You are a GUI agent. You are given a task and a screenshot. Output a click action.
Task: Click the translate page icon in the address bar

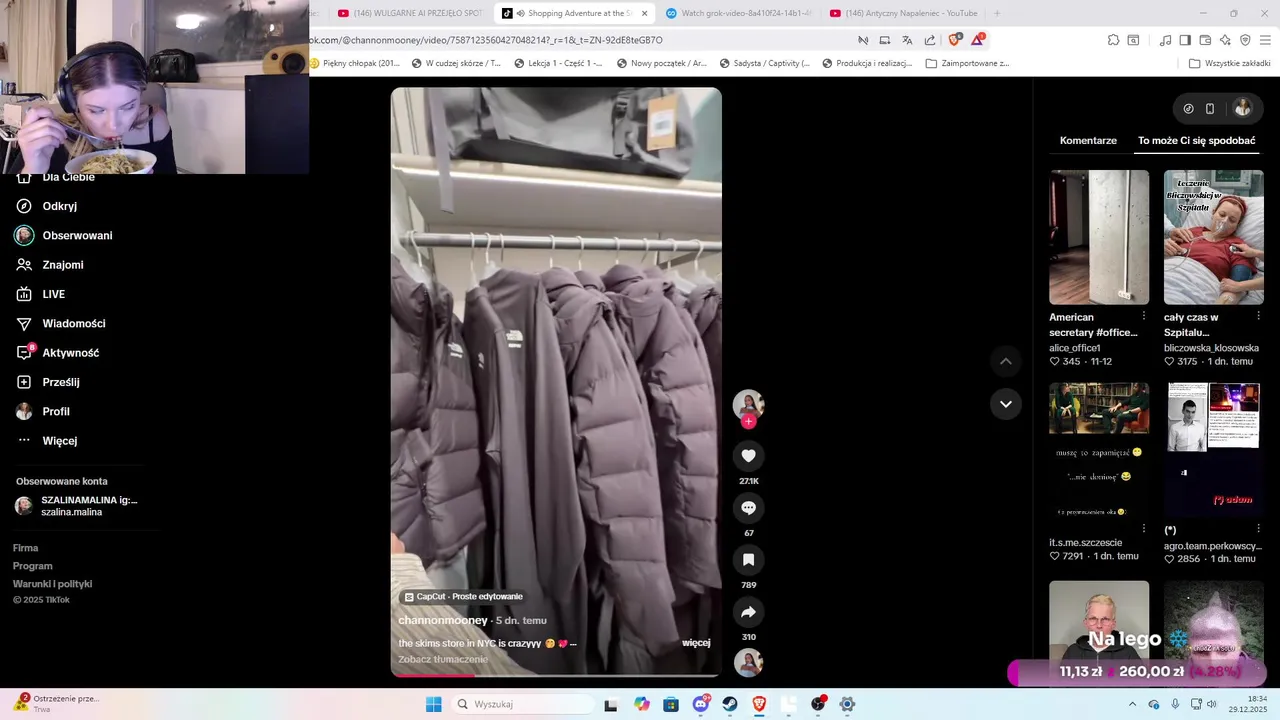907,40
